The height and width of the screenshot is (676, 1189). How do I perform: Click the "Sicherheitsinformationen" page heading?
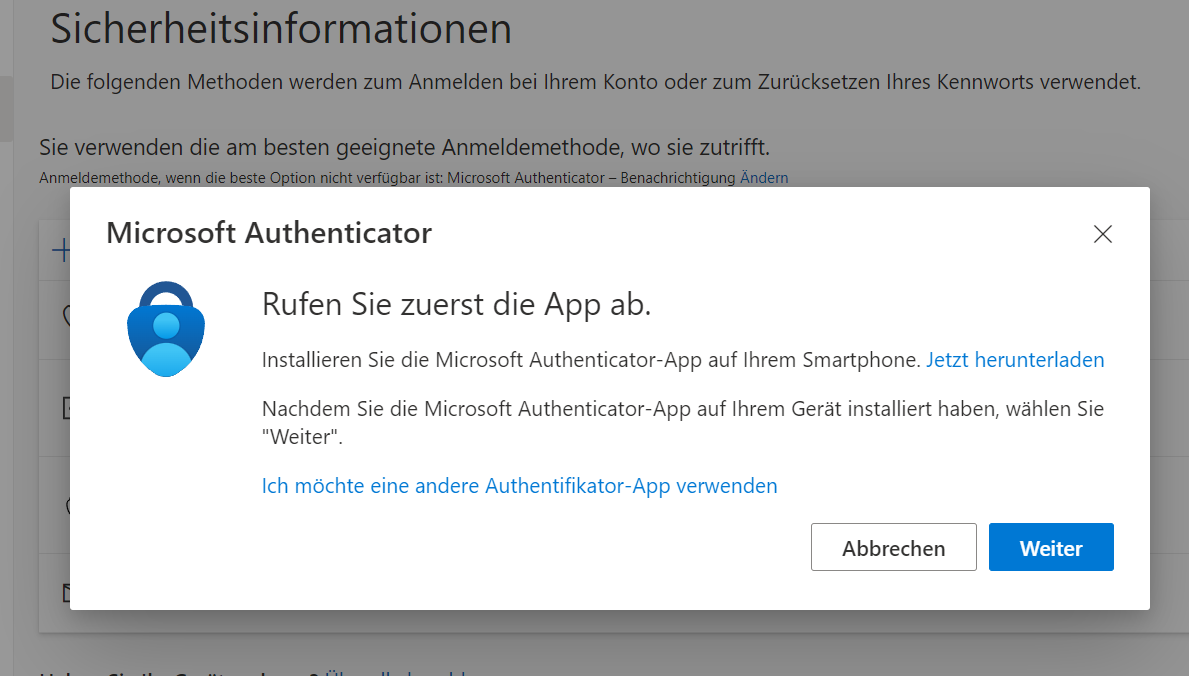click(x=281, y=29)
